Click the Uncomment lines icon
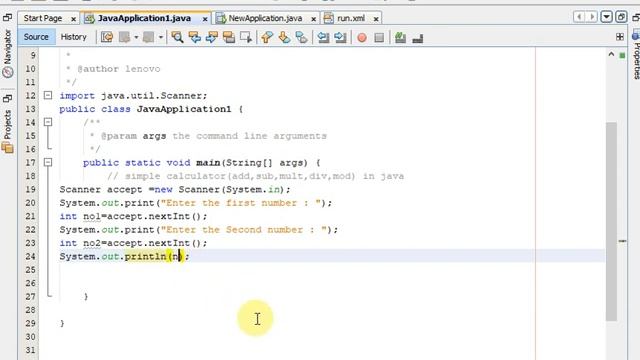 click(x=418, y=38)
